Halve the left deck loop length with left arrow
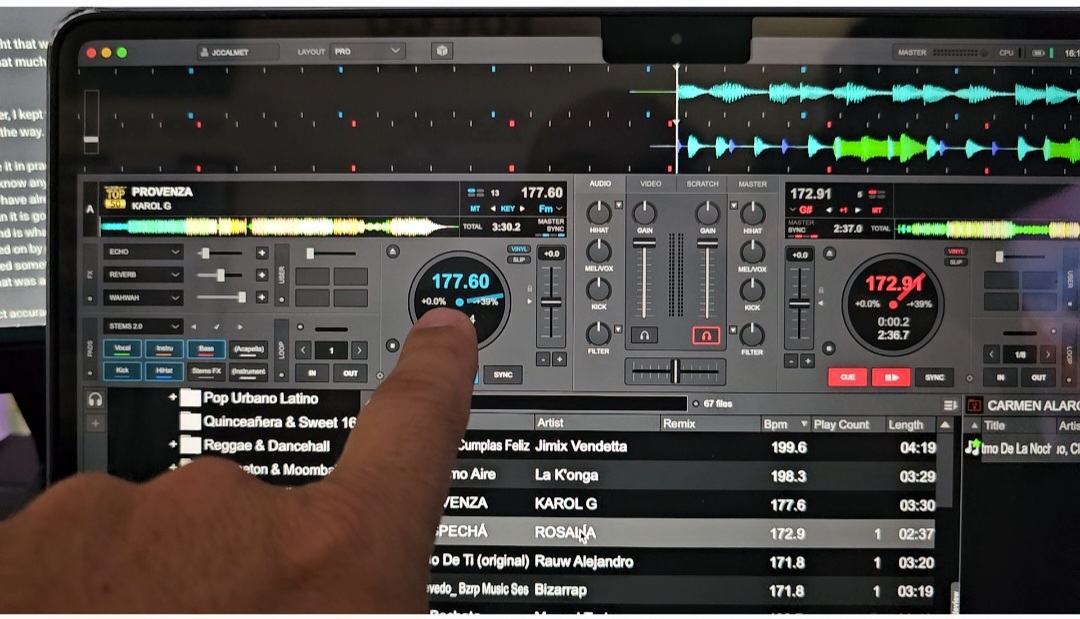This screenshot has width=1080, height=619. click(x=303, y=350)
